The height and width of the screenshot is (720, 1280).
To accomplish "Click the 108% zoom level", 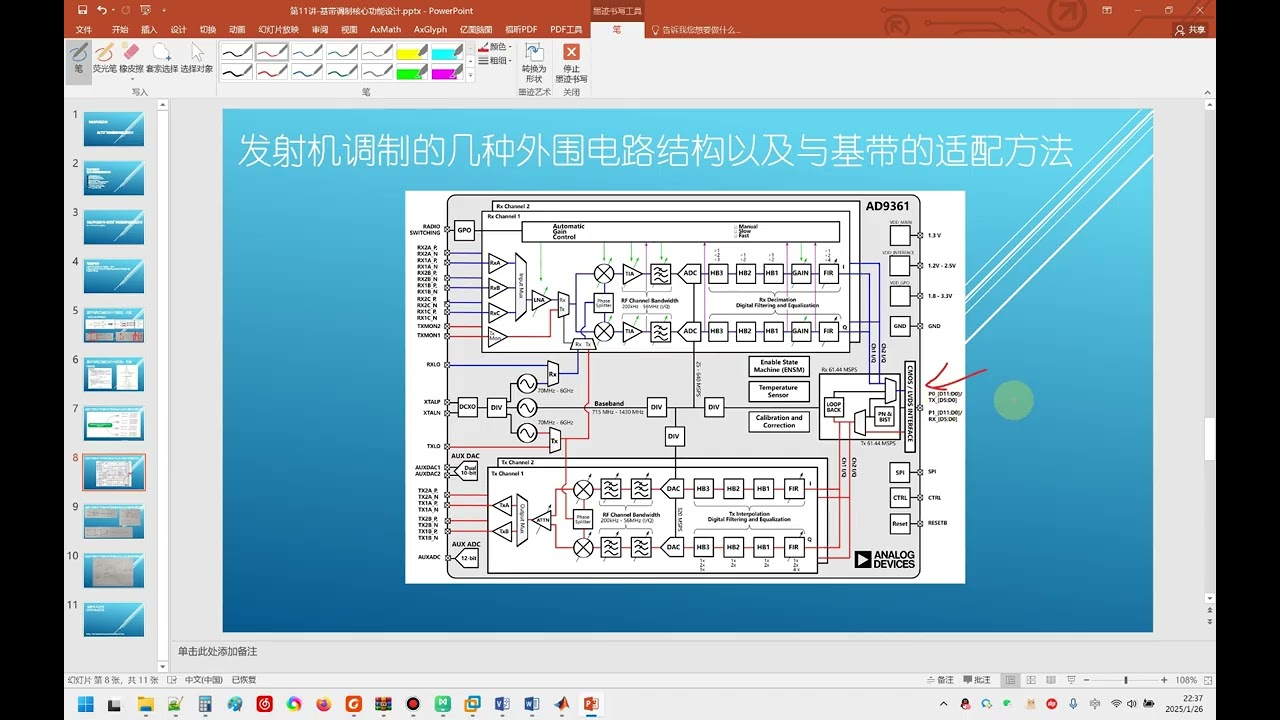I will [x=1186, y=680].
